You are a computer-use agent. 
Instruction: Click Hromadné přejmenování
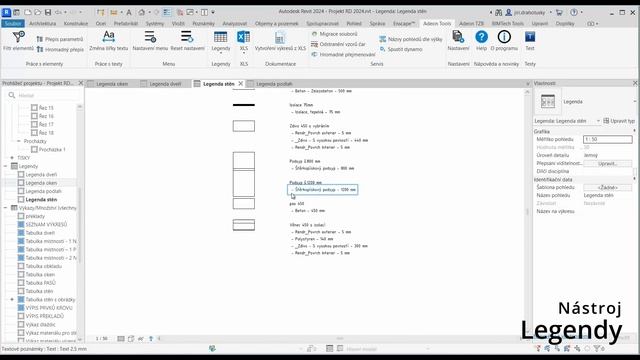(343, 54)
